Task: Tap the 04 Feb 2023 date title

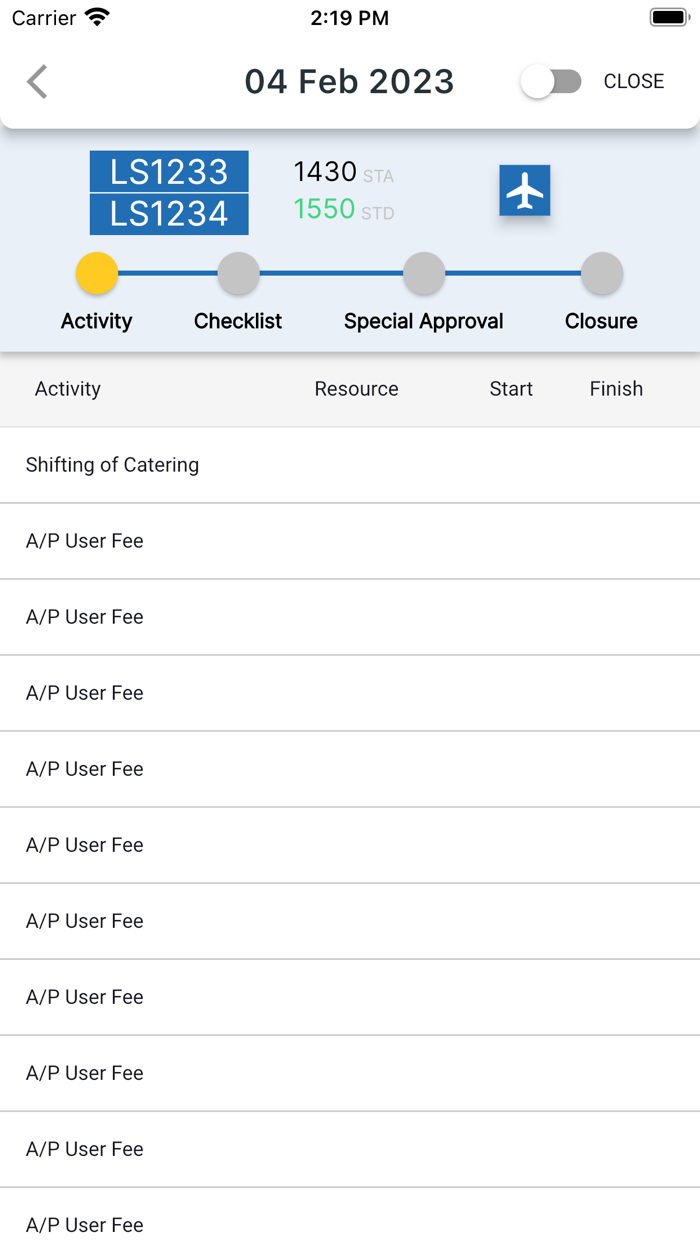Action: coord(349,82)
